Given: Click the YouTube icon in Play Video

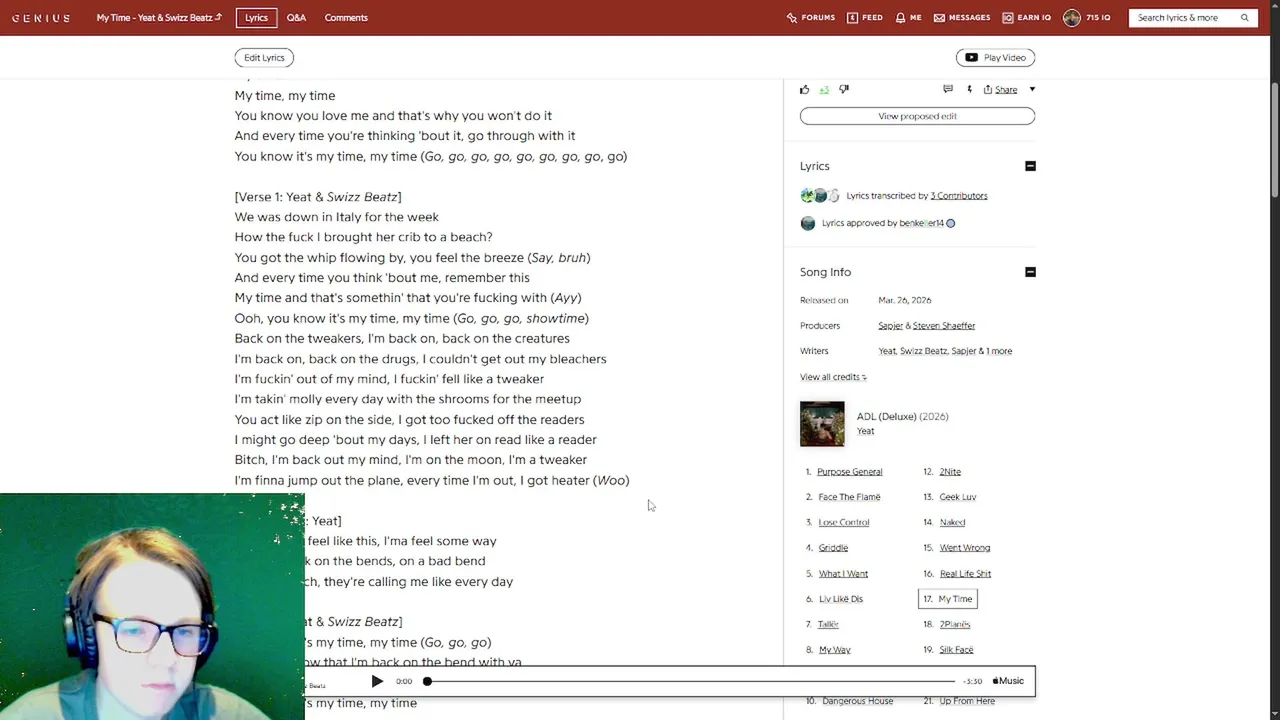Looking at the screenshot, I should click(x=971, y=58).
